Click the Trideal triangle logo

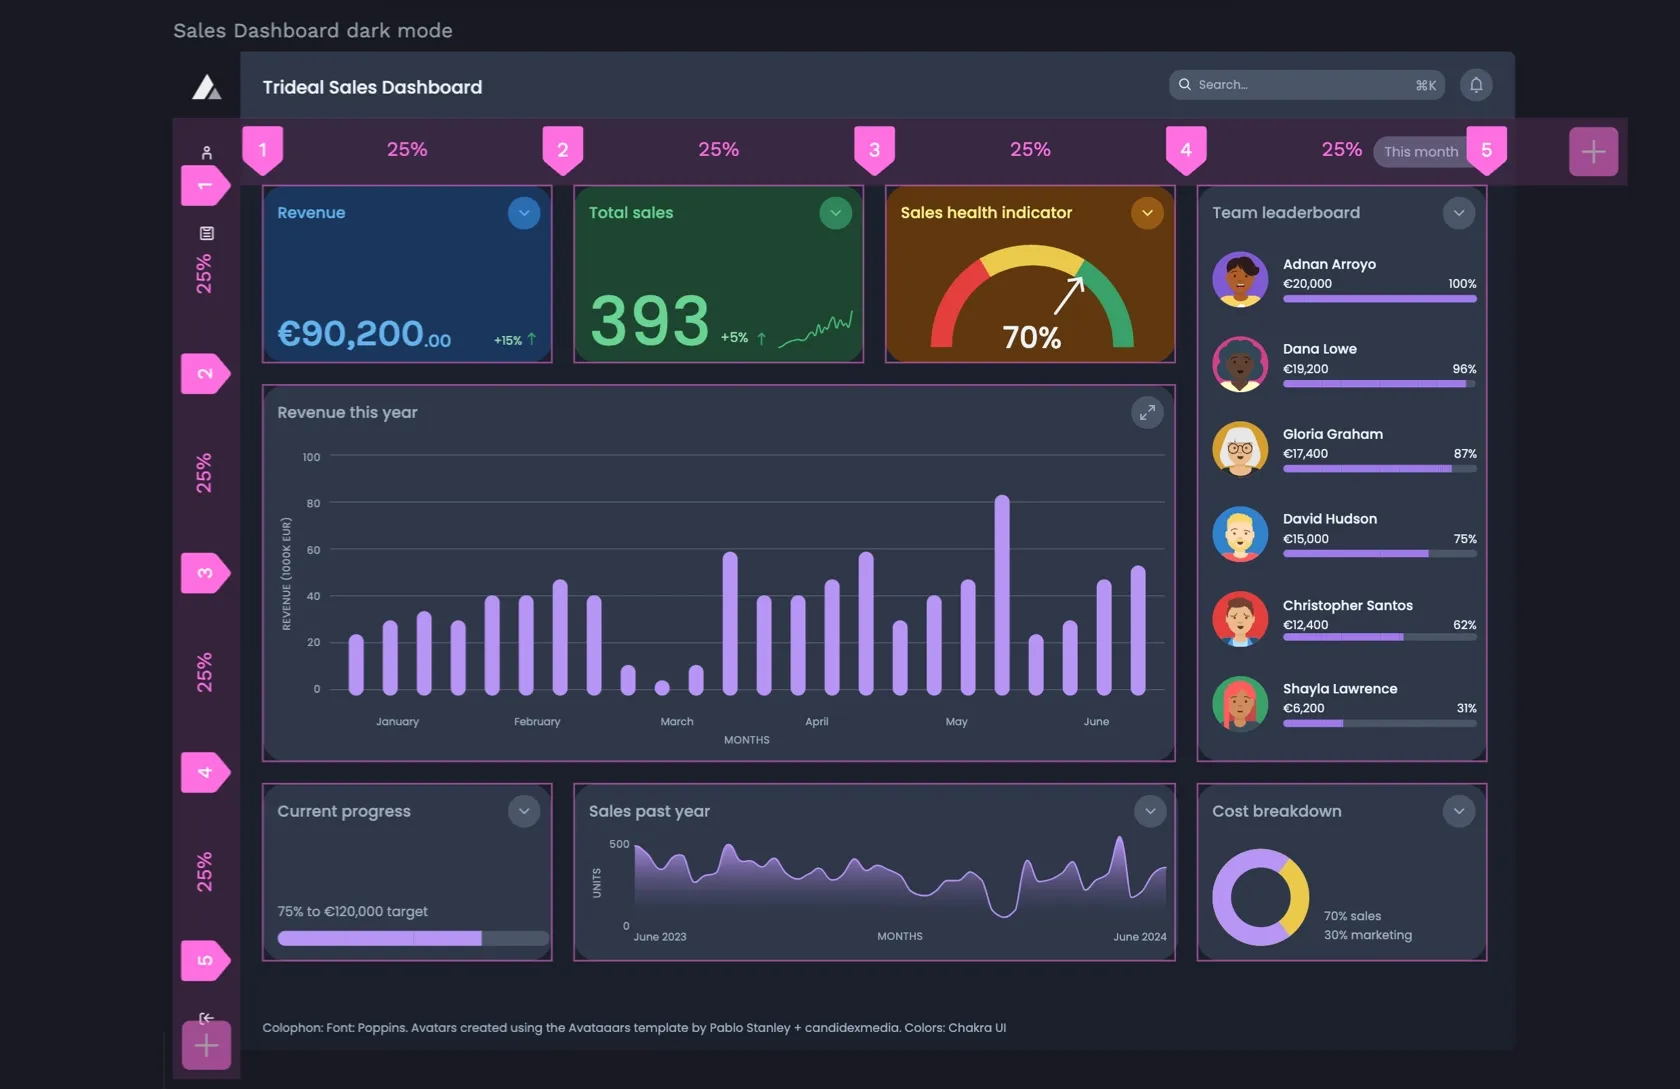[x=206, y=87]
